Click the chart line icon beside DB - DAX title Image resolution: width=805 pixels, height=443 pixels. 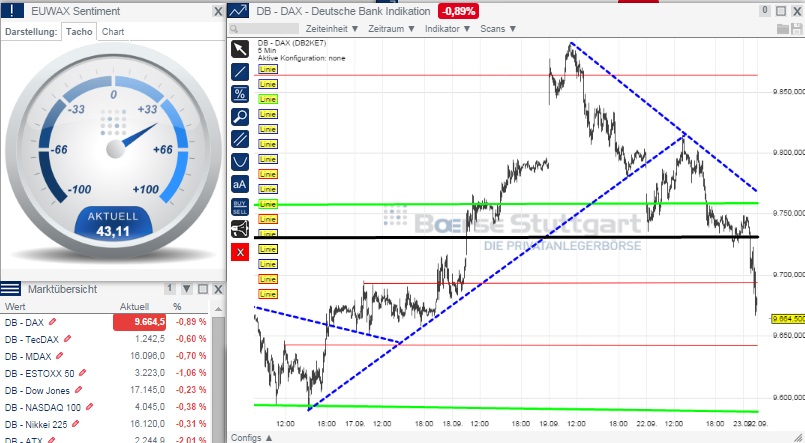[238, 11]
